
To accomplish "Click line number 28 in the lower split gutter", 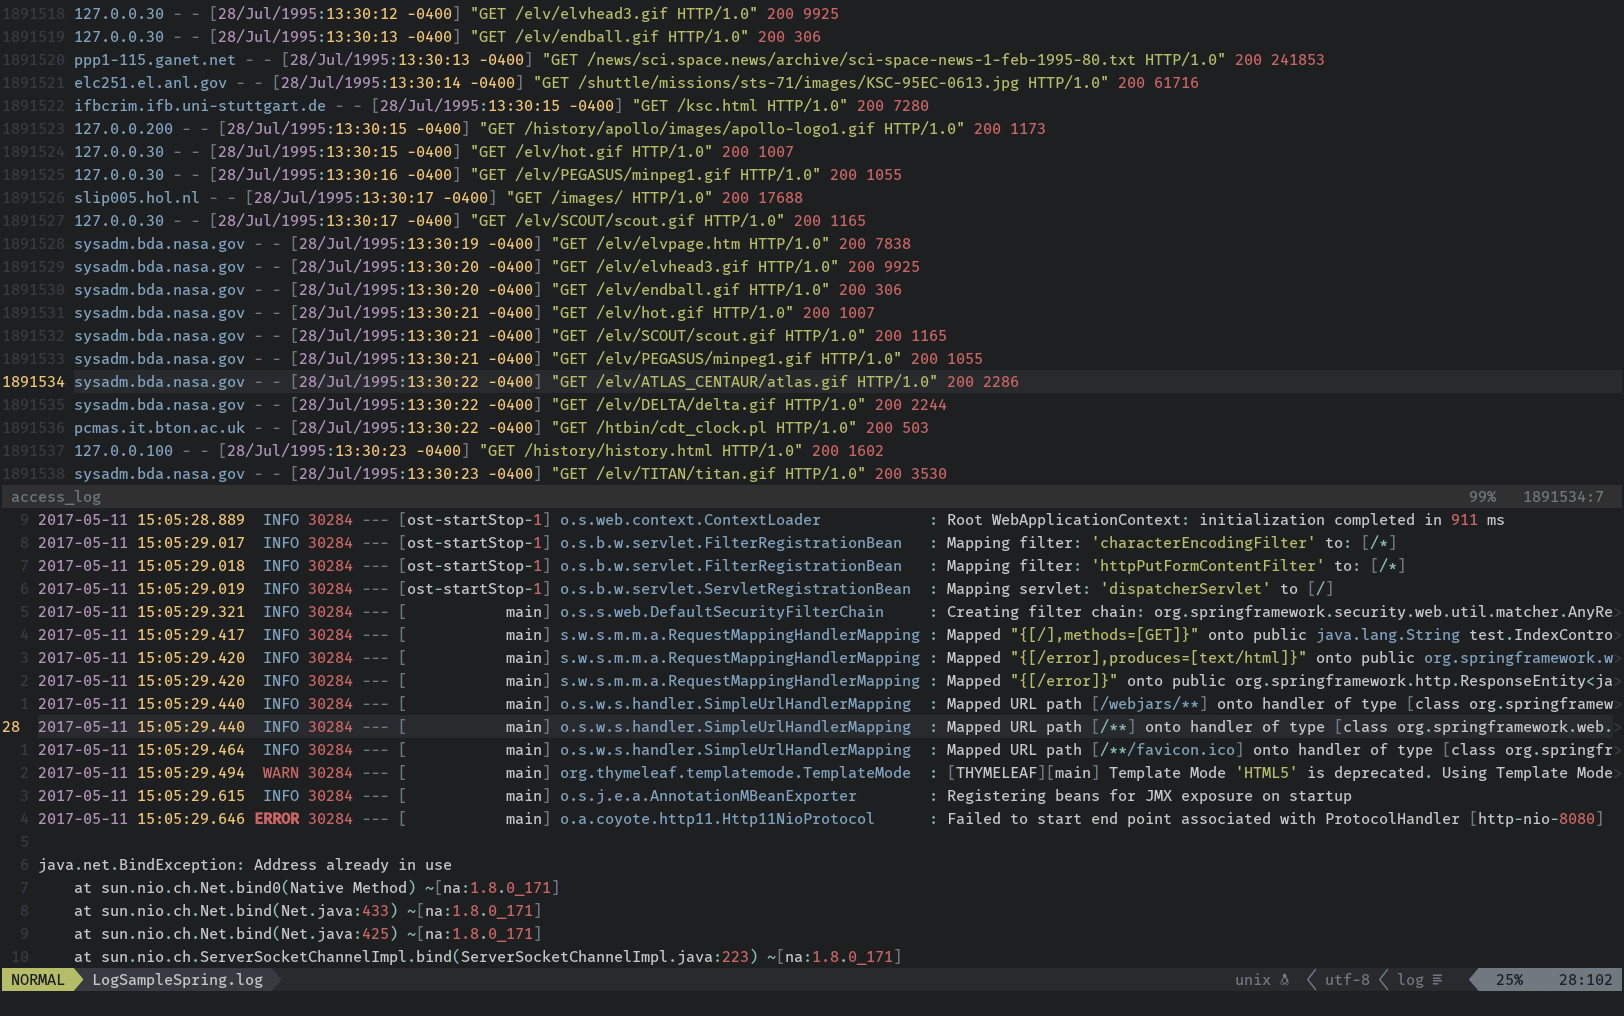I will [12, 726].
